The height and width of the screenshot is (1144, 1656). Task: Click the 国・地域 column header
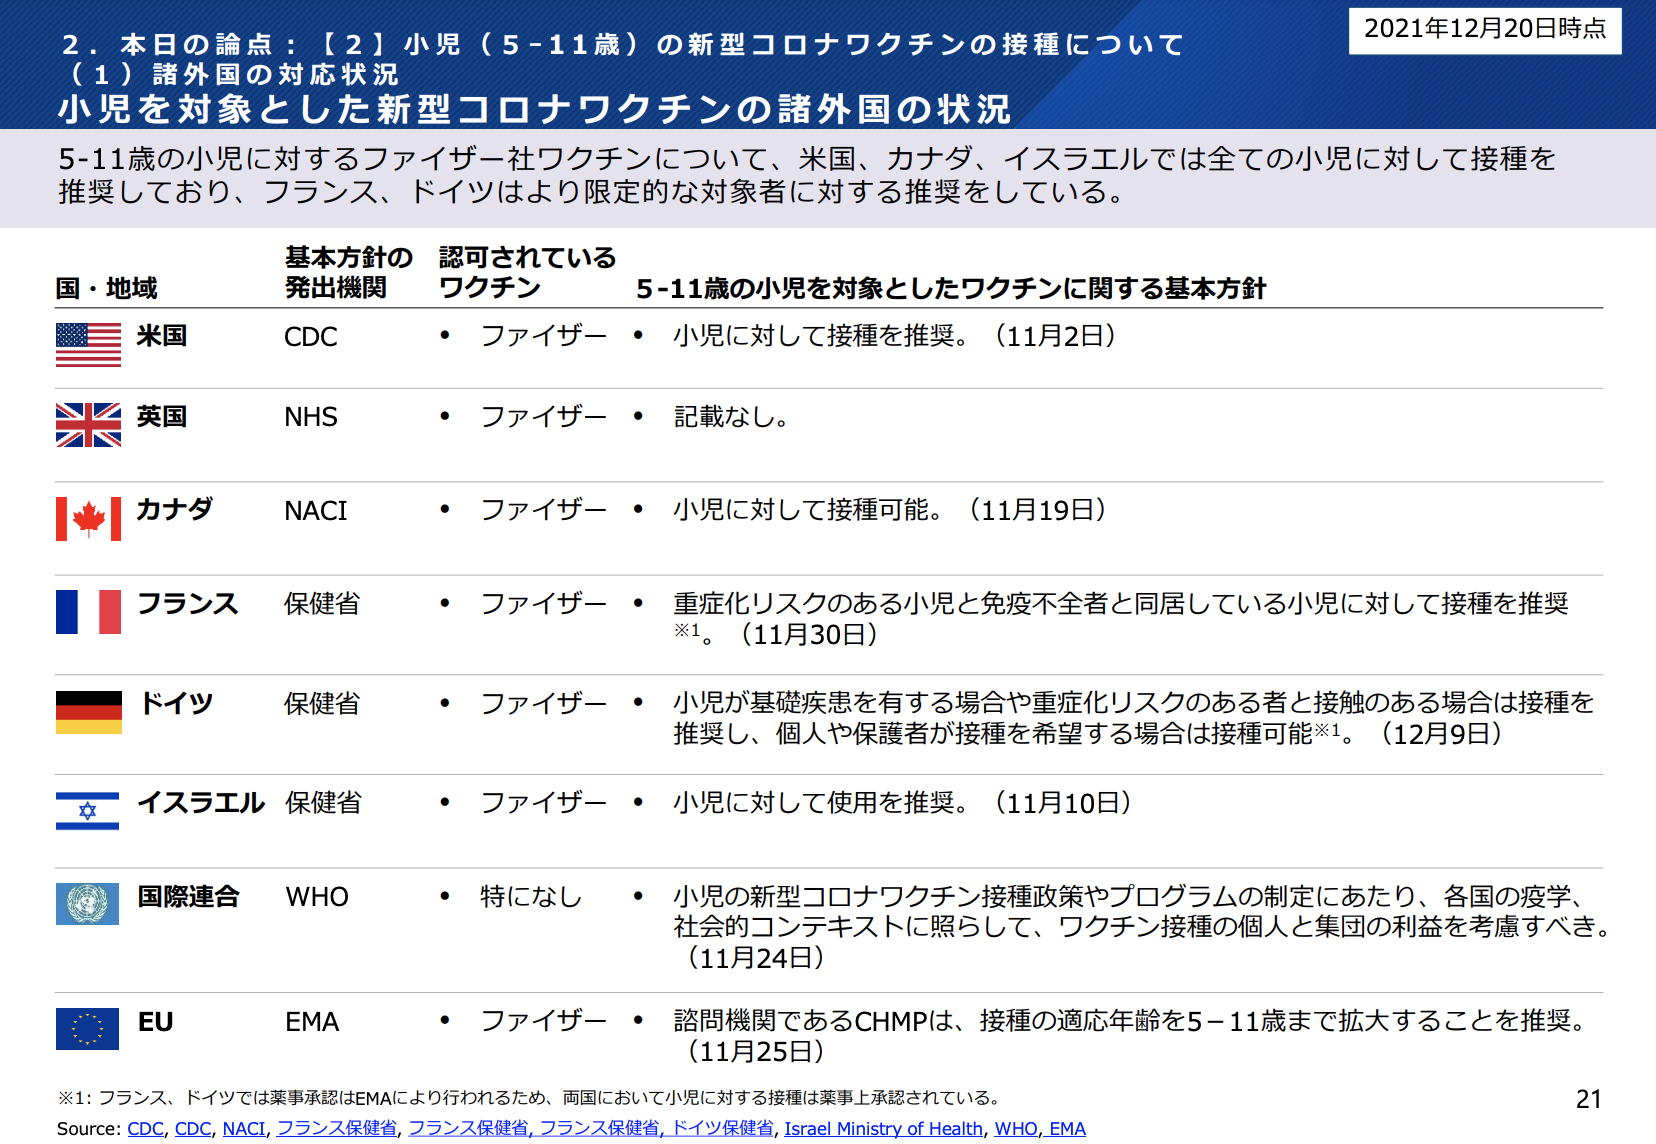coord(106,289)
